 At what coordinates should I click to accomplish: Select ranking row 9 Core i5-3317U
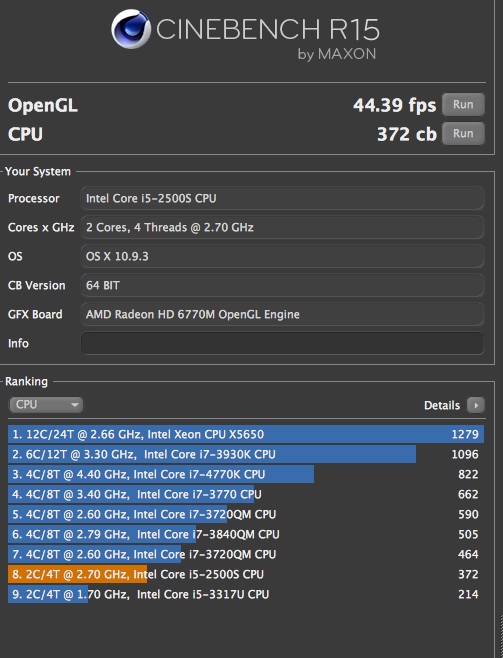tap(246, 594)
